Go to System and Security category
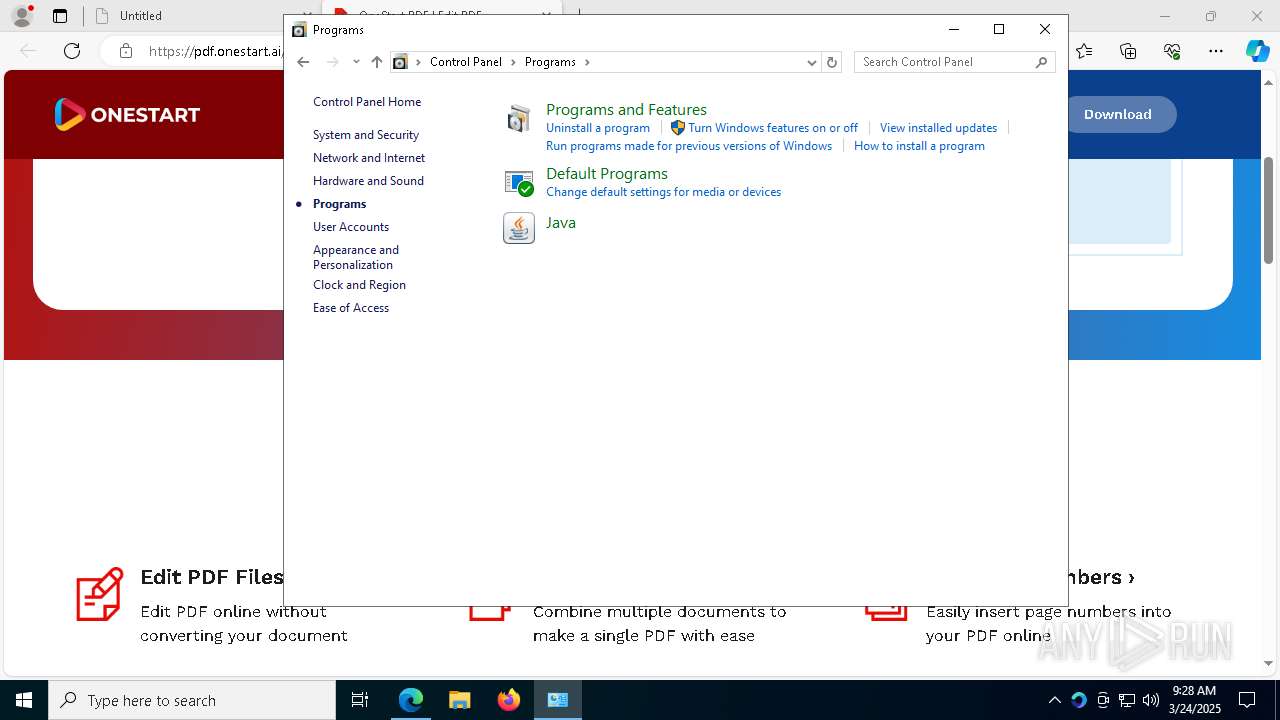 click(366, 135)
